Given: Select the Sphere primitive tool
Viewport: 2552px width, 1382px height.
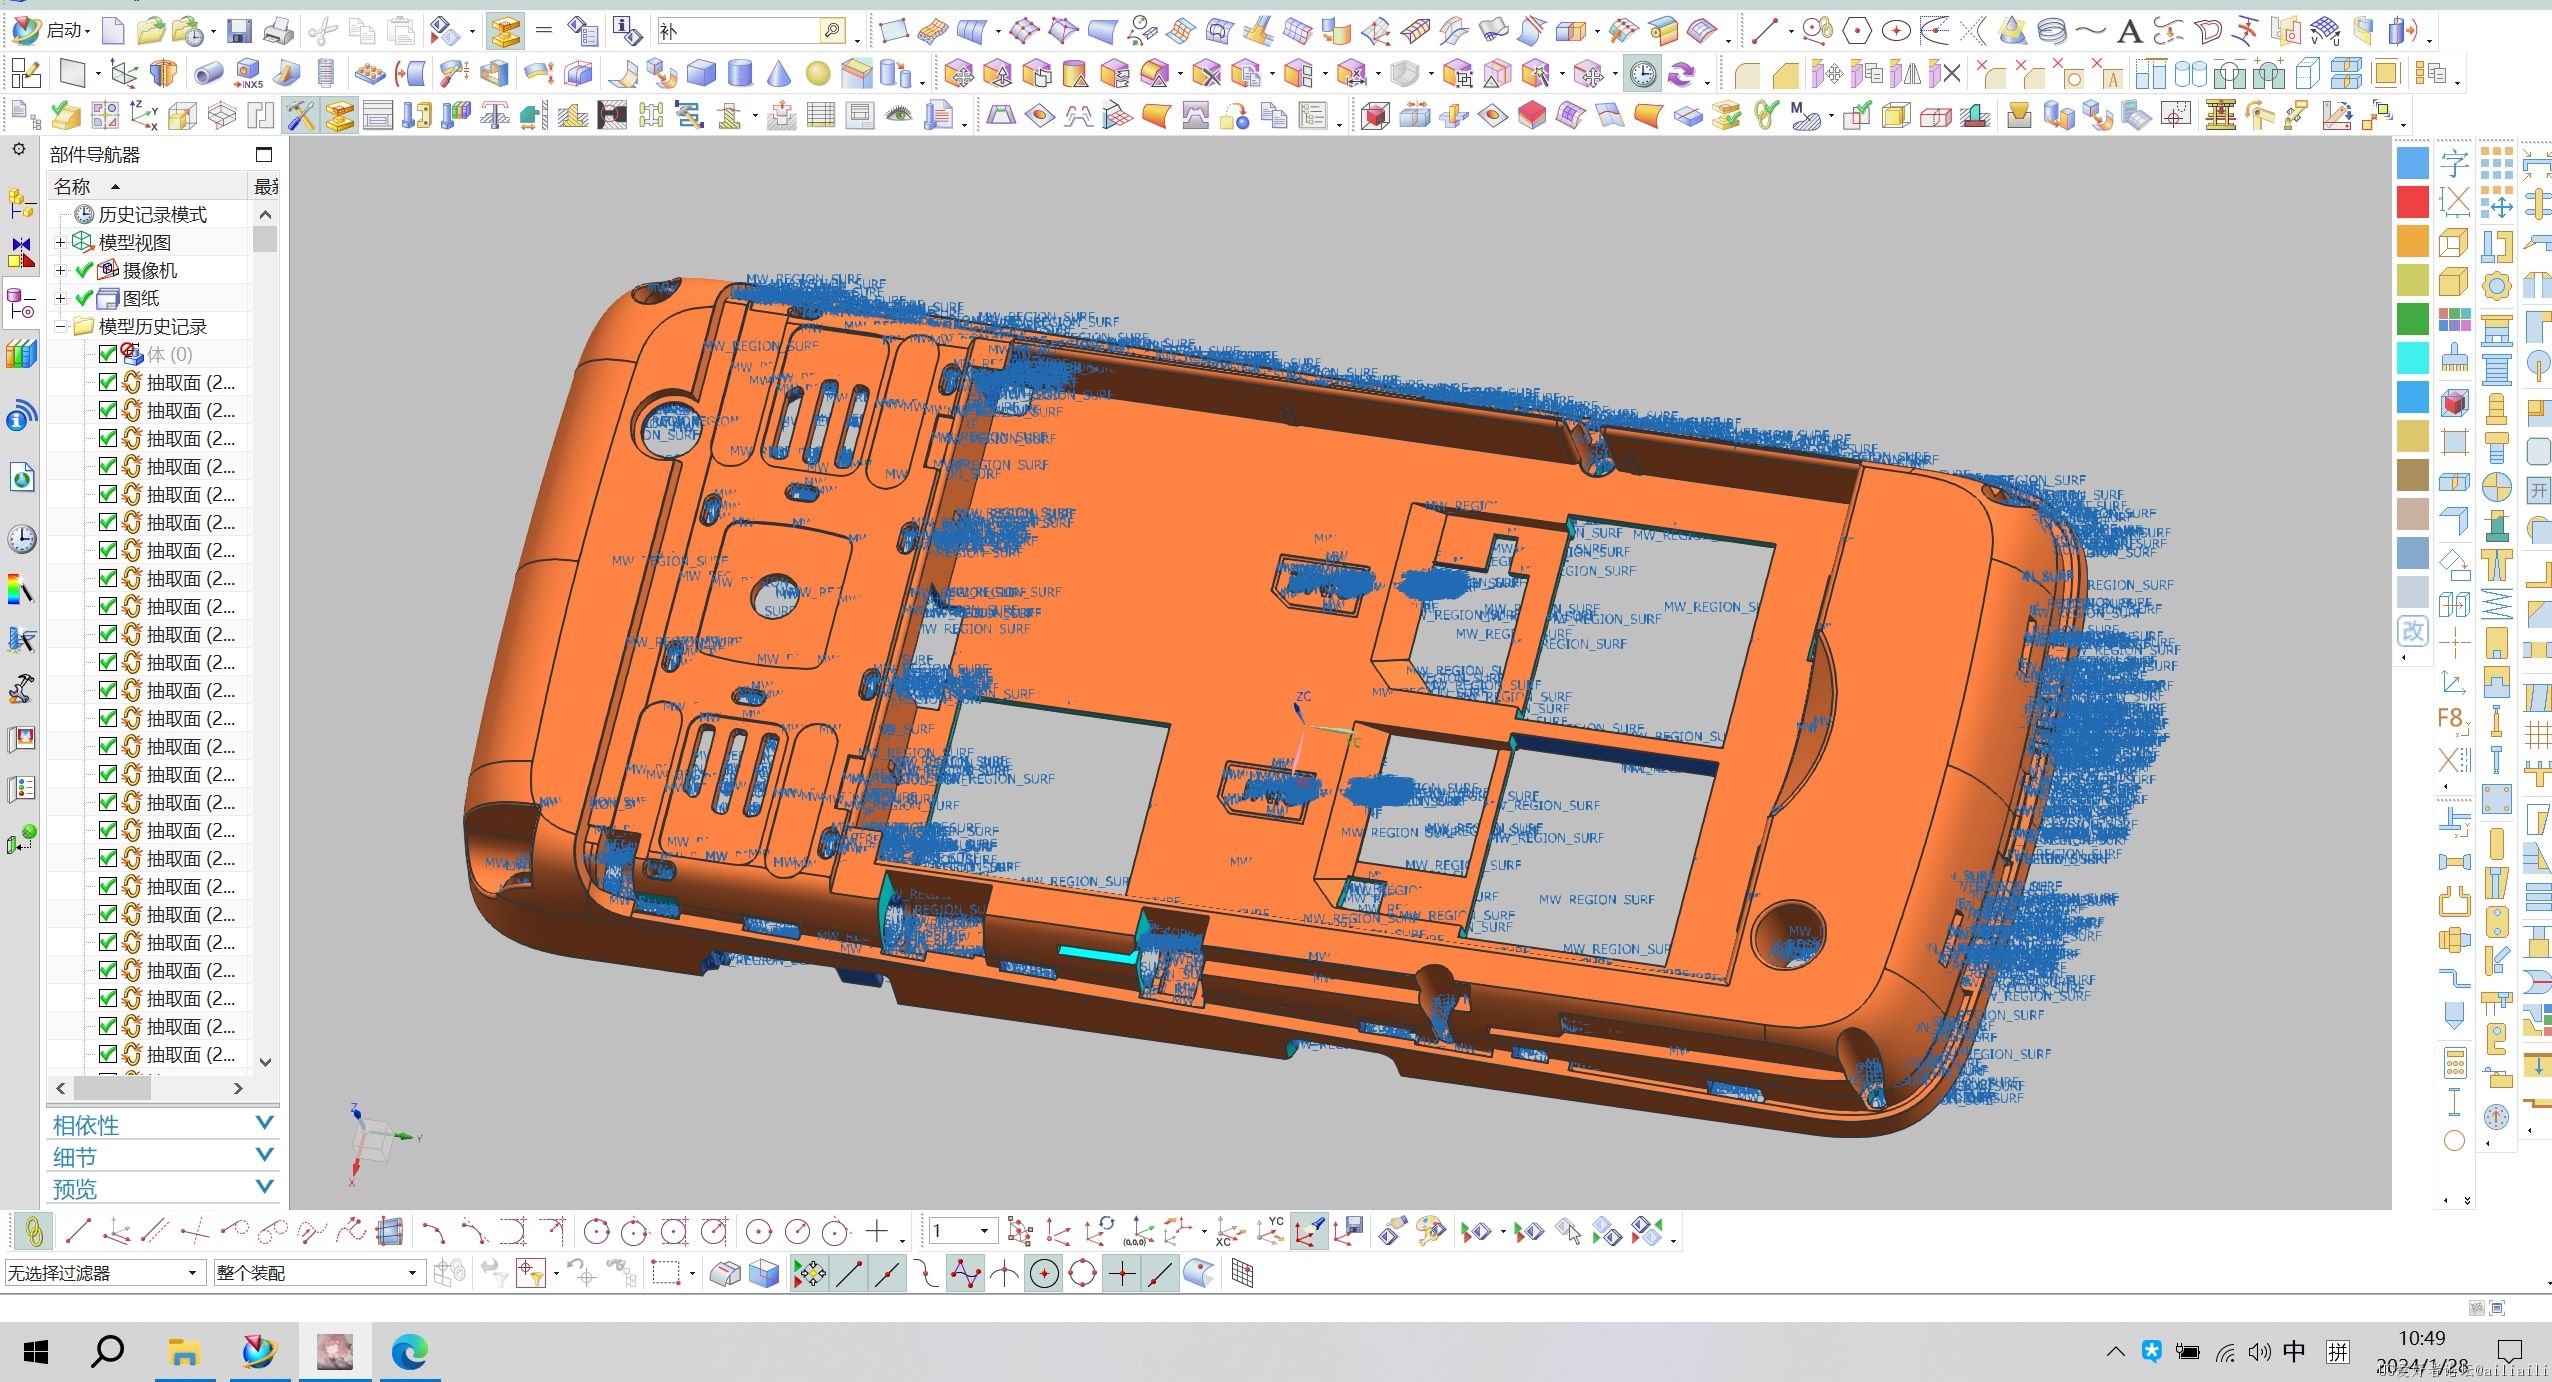Looking at the screenshot, I should coord(818,74).
